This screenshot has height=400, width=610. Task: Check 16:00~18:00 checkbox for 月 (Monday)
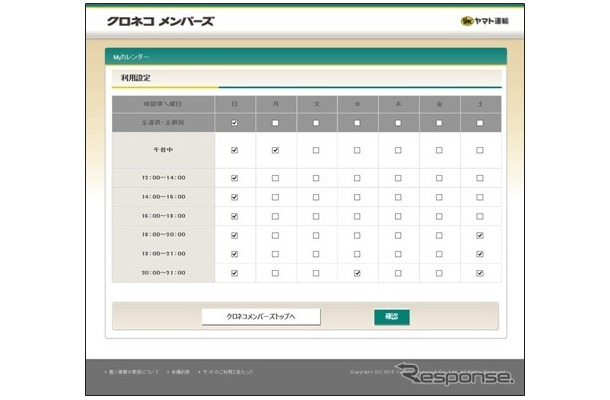275,216
